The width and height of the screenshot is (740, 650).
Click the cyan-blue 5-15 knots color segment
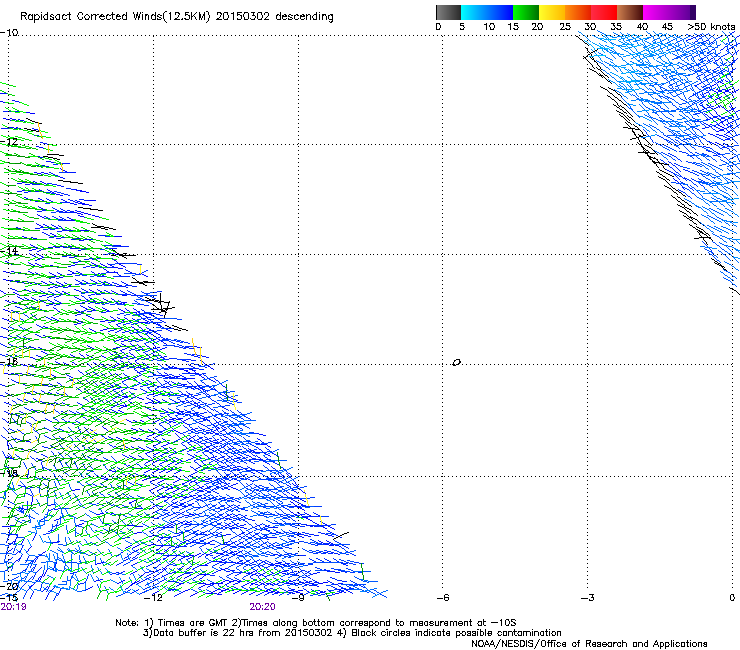[487, 12]
